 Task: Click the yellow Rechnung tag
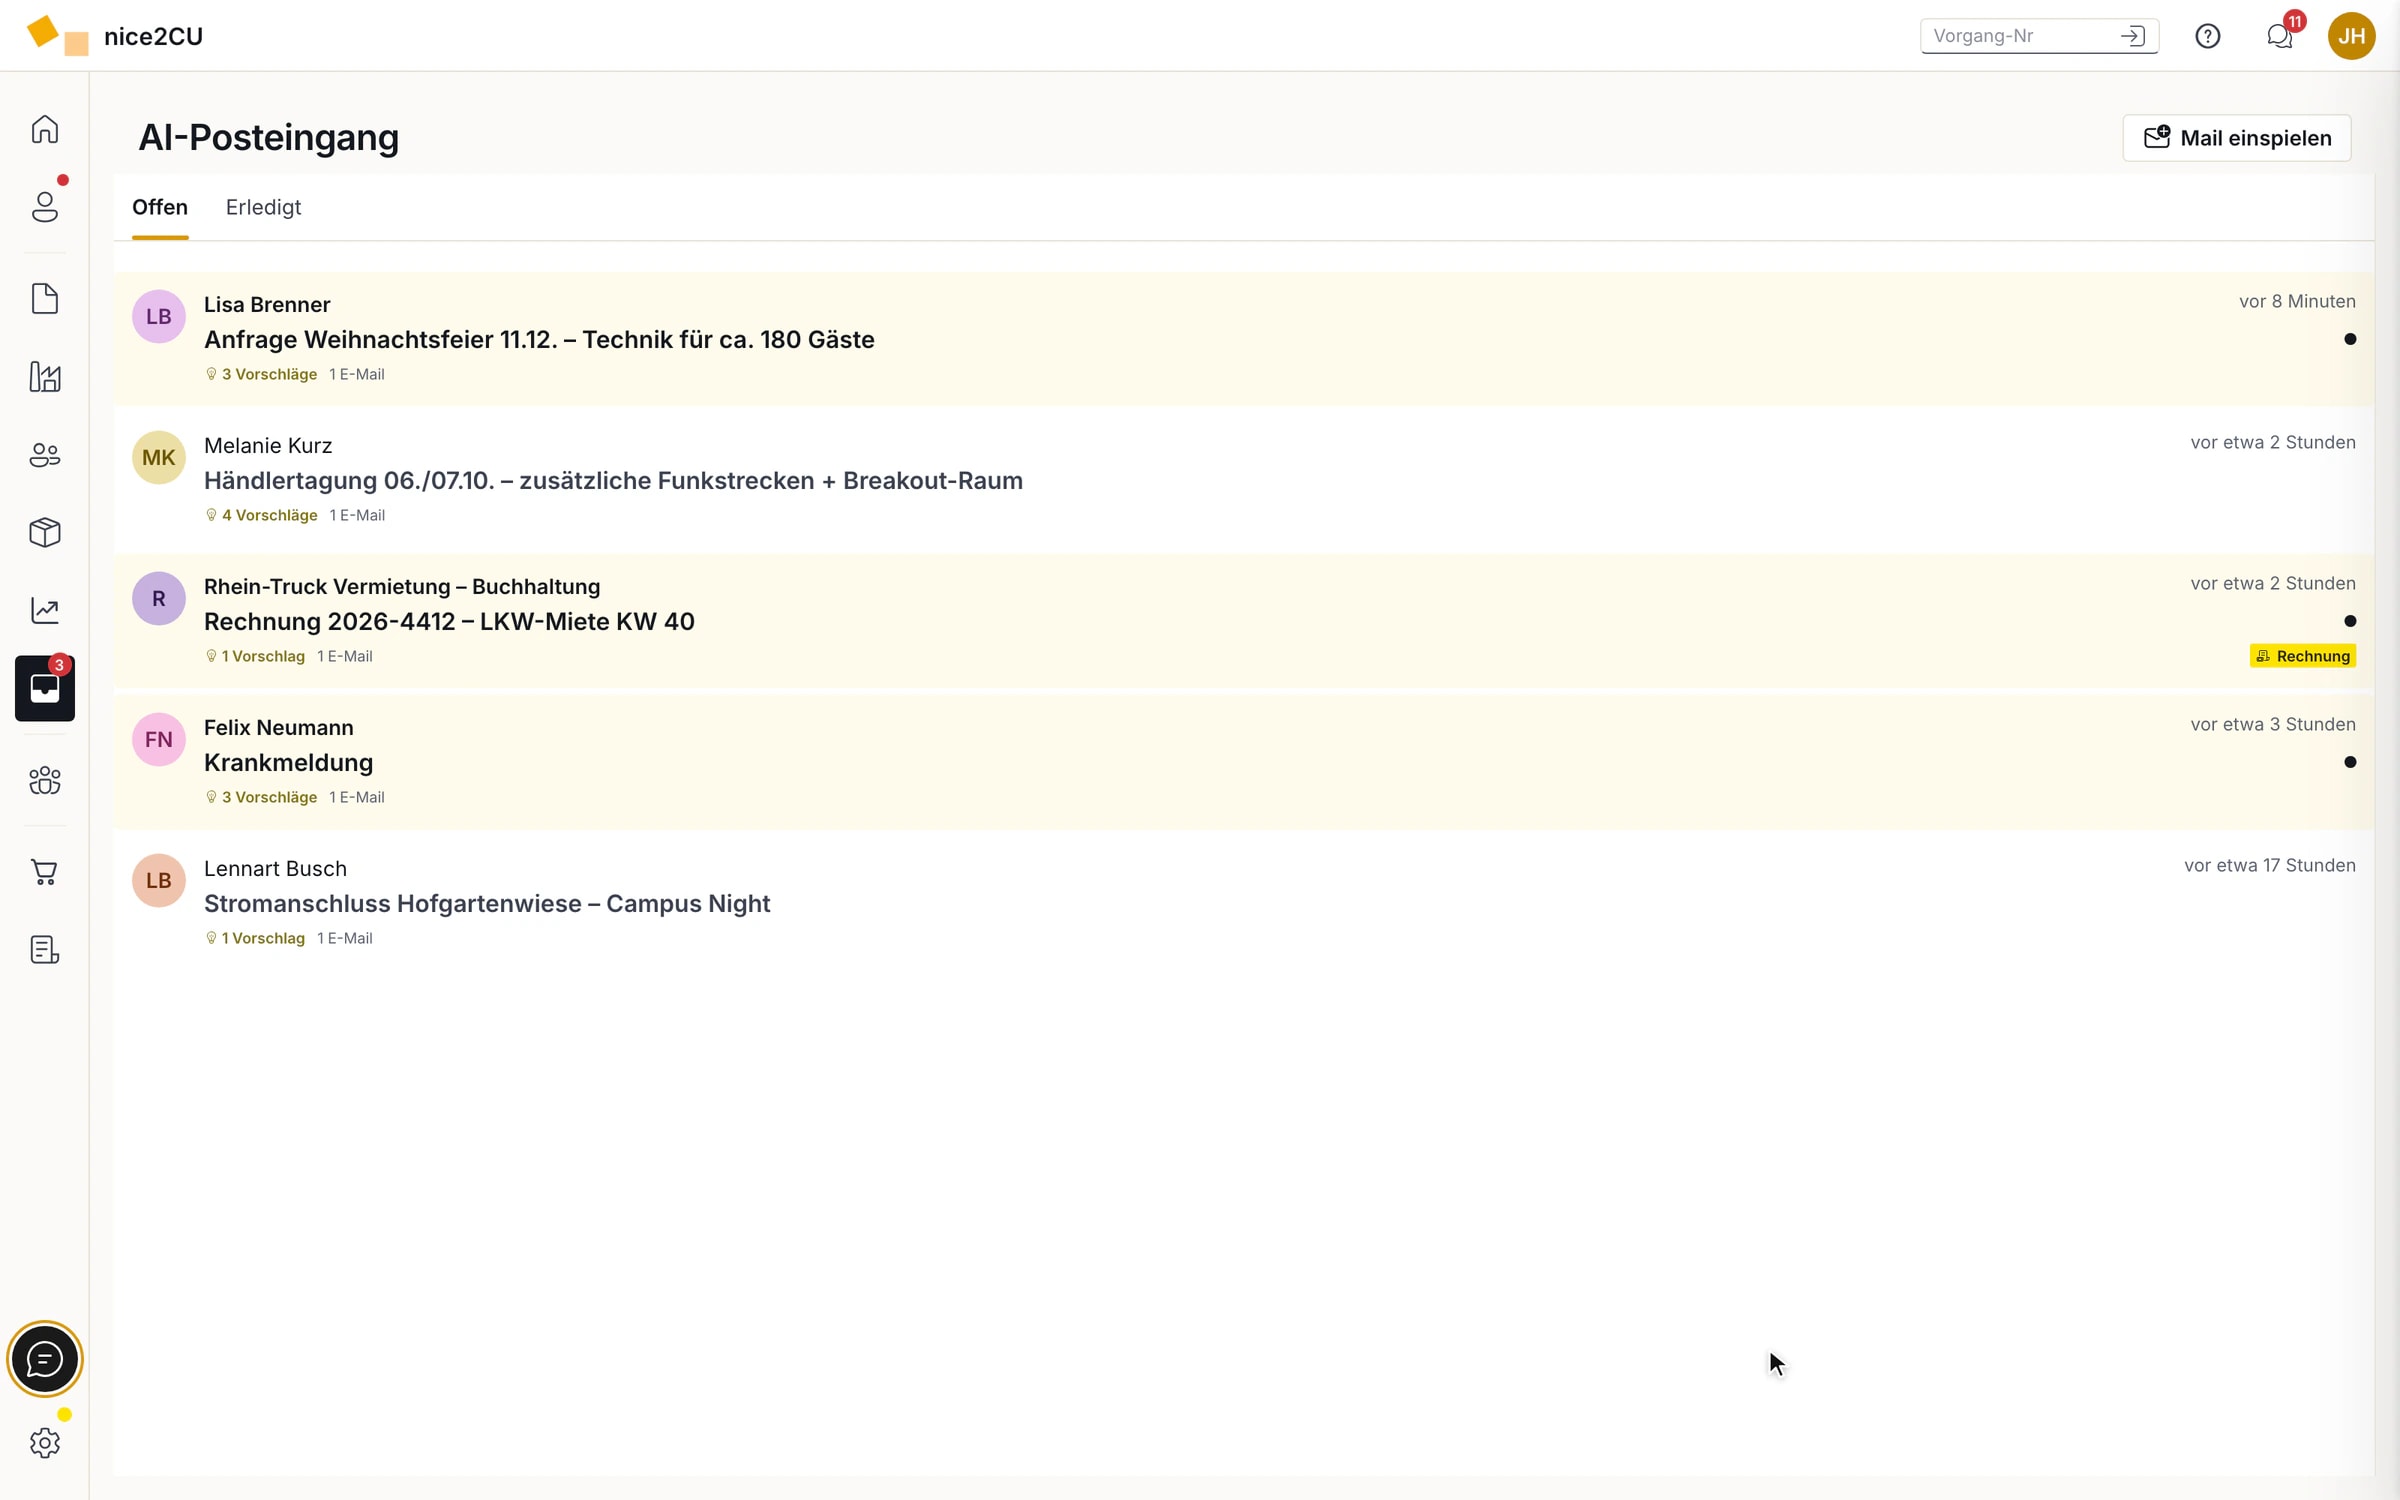2302,656
